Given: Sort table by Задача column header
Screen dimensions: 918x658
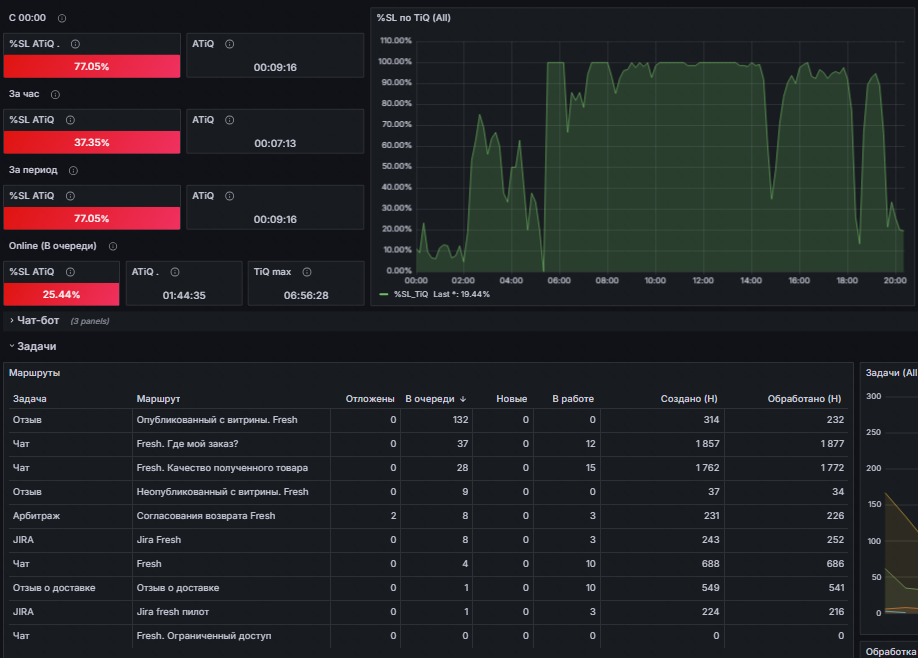Looking at the screenshot, I should pos(30,399).
